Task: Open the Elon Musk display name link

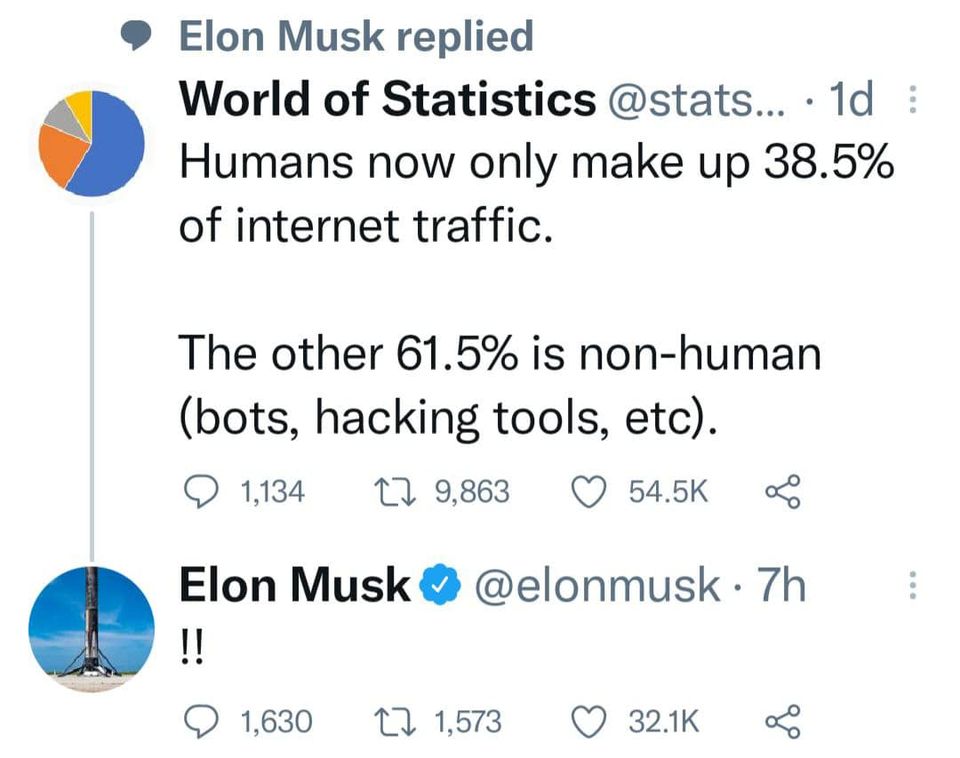Action: (294, 586)
